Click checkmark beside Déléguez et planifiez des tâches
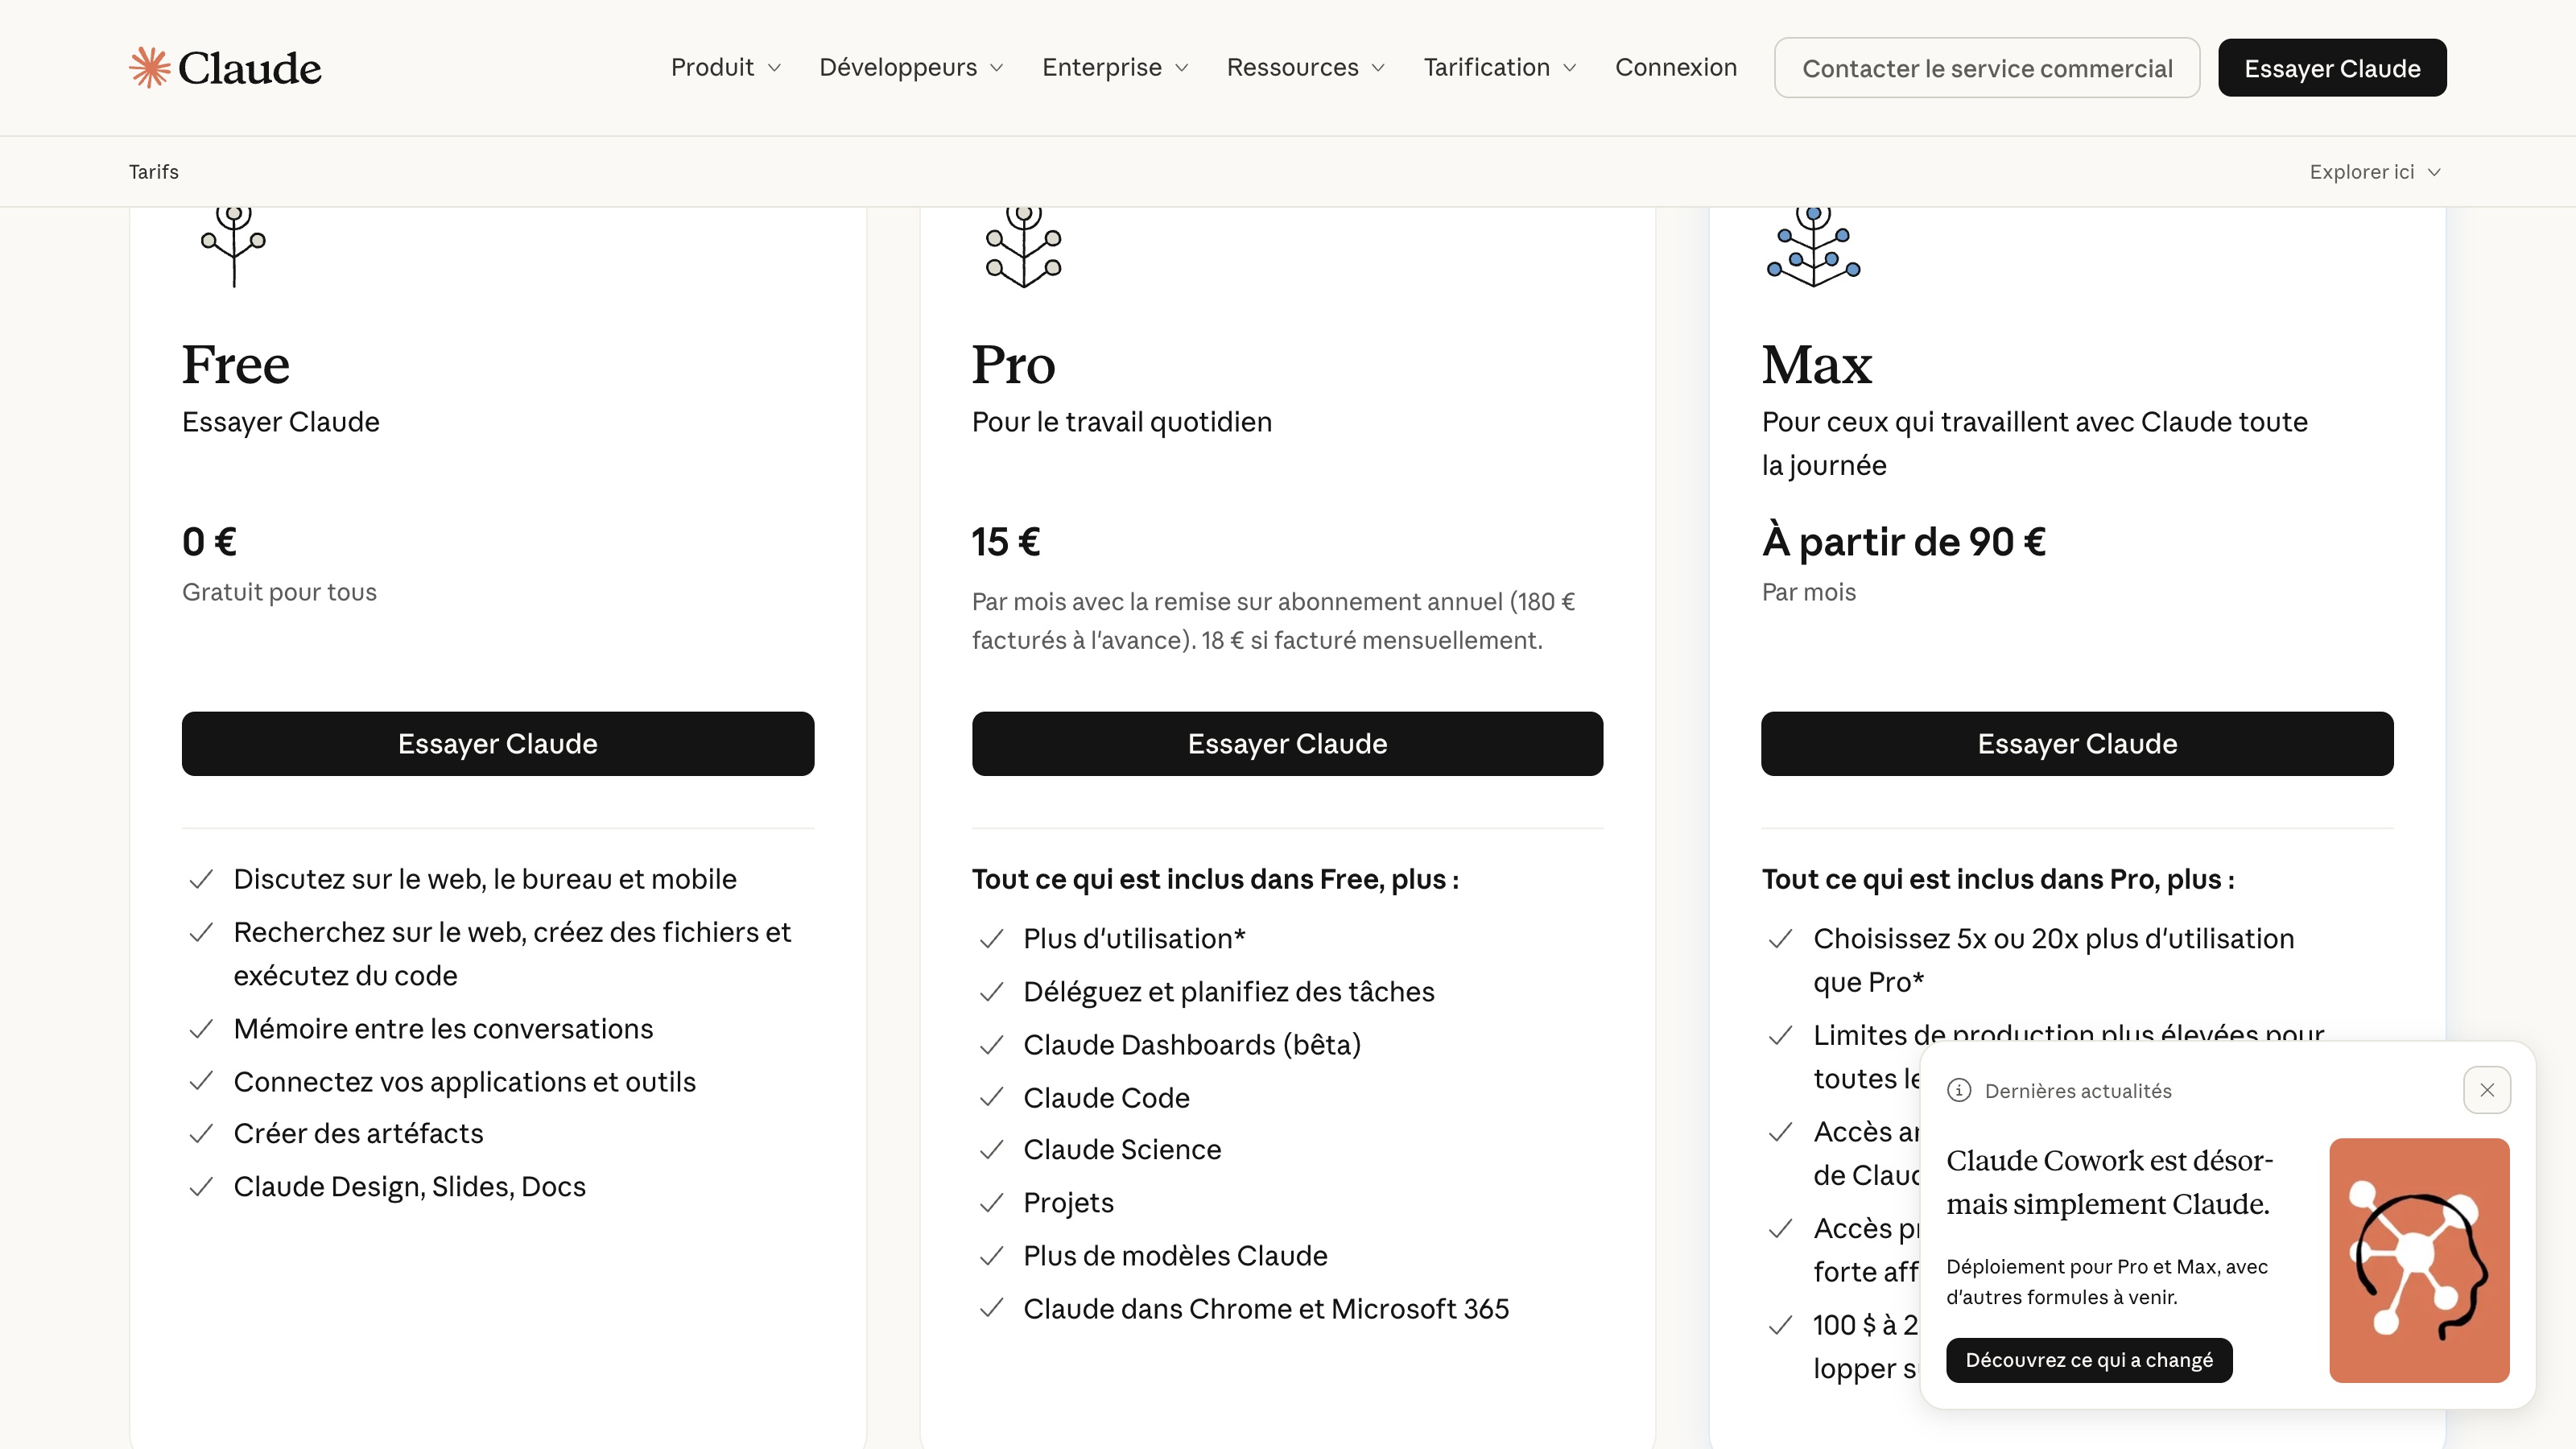The height and width of the screenshot is (1449, 2576). (x=991, y=991)
